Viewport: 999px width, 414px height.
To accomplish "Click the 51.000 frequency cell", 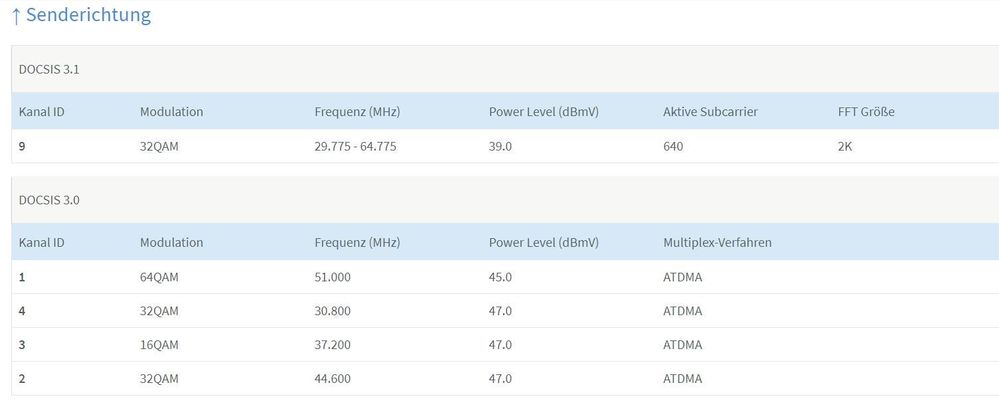I will click(332, 277).
